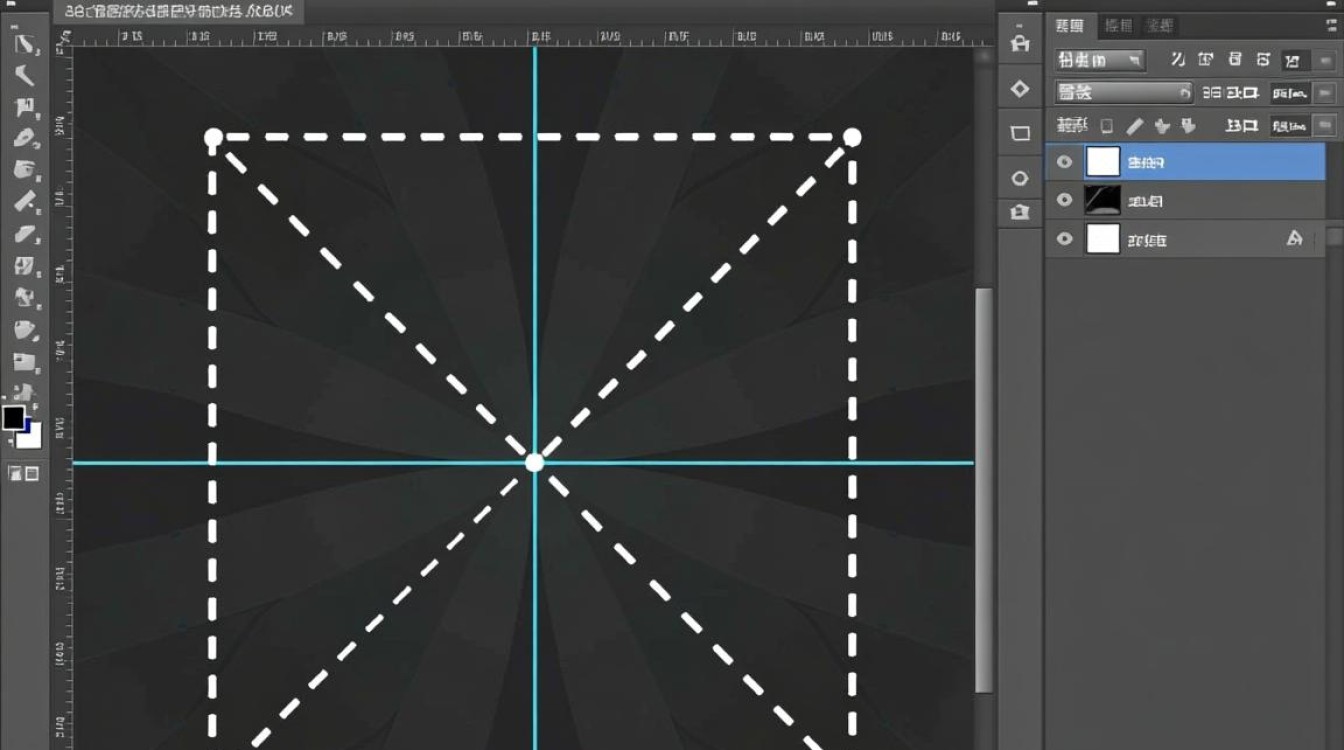Open the layer filter type dropdown

[x=1100, y=60]
